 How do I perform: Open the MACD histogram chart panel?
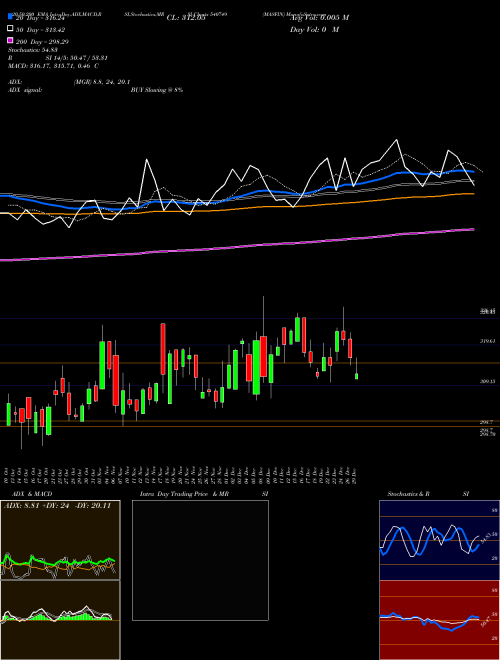[60, 620]
